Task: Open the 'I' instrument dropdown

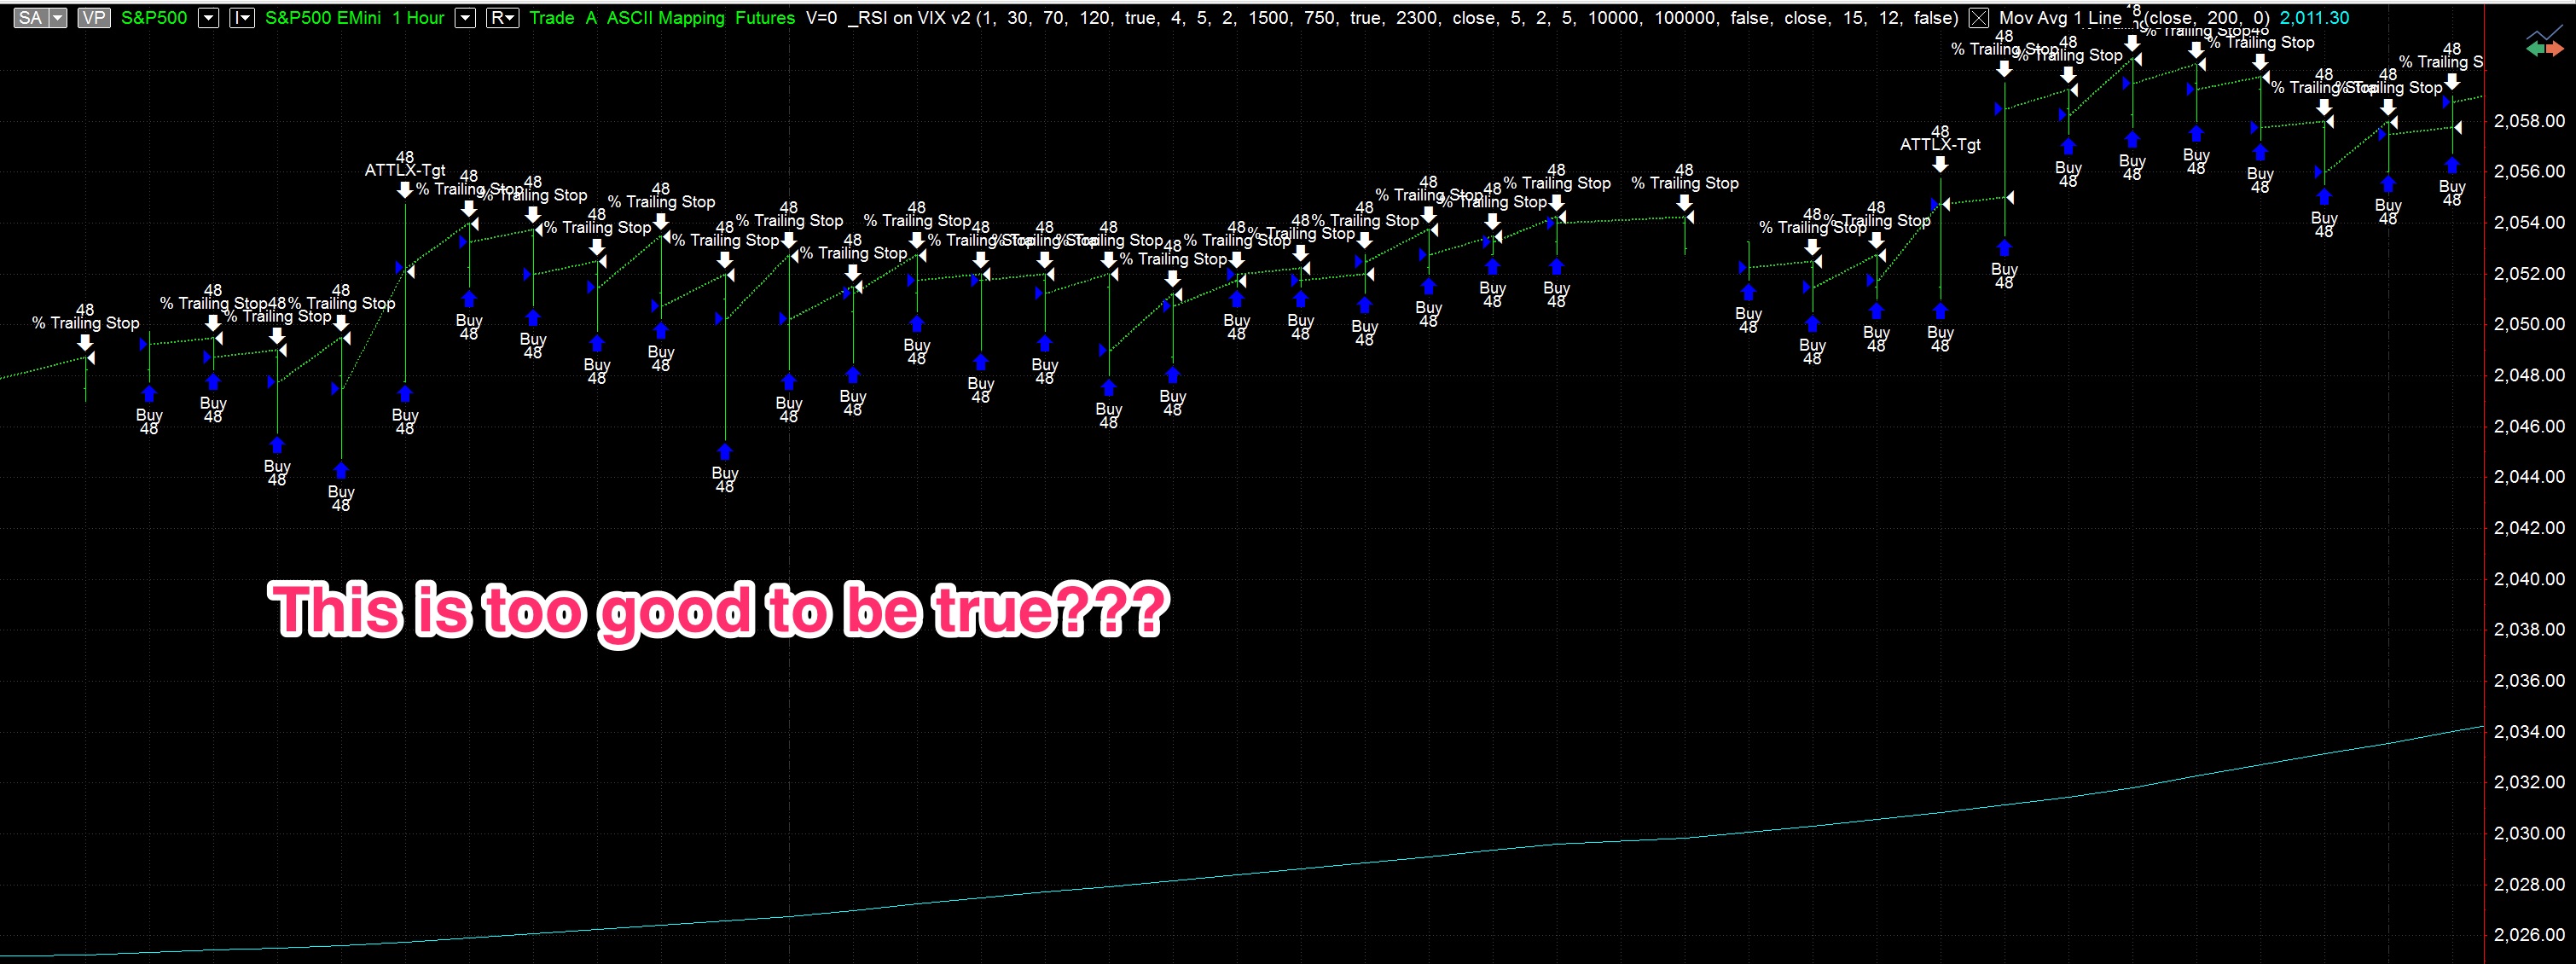Action: [x=242, y=18]
